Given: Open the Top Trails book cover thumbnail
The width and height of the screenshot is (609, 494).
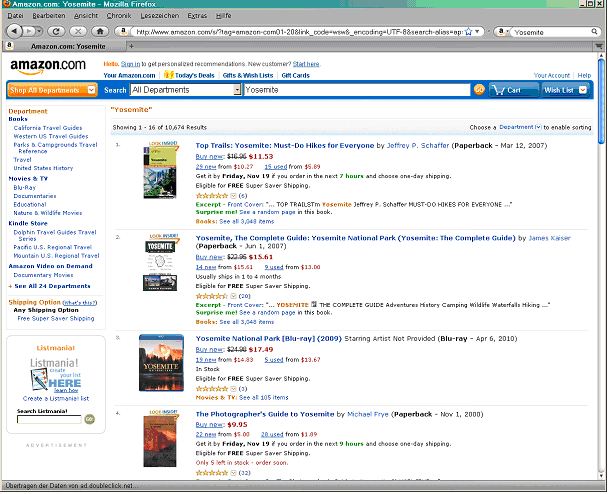Looking at the screenshot, I should click(160, 170).
